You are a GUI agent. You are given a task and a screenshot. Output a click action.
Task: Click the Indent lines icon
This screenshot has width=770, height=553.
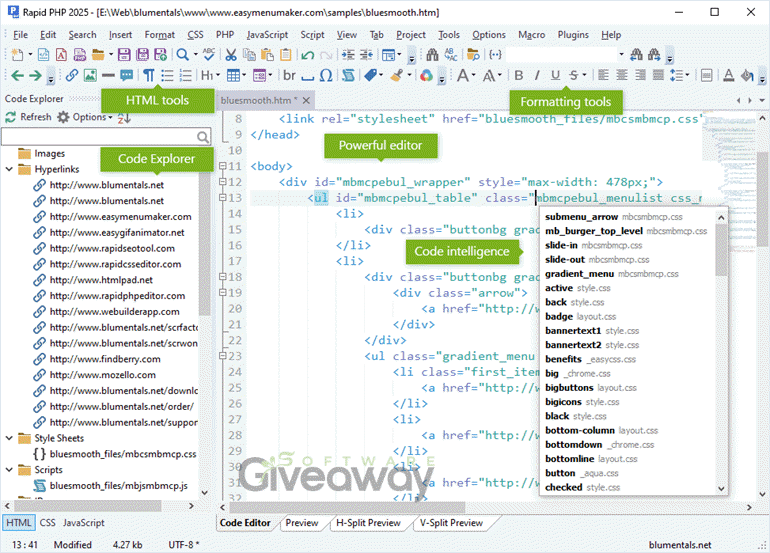point(348,55)
